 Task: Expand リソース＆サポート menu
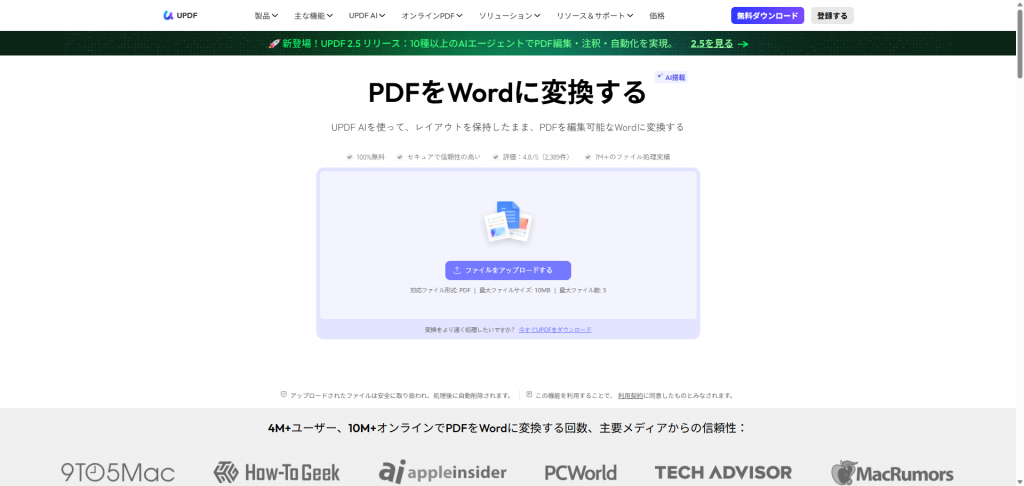point(595,16)
